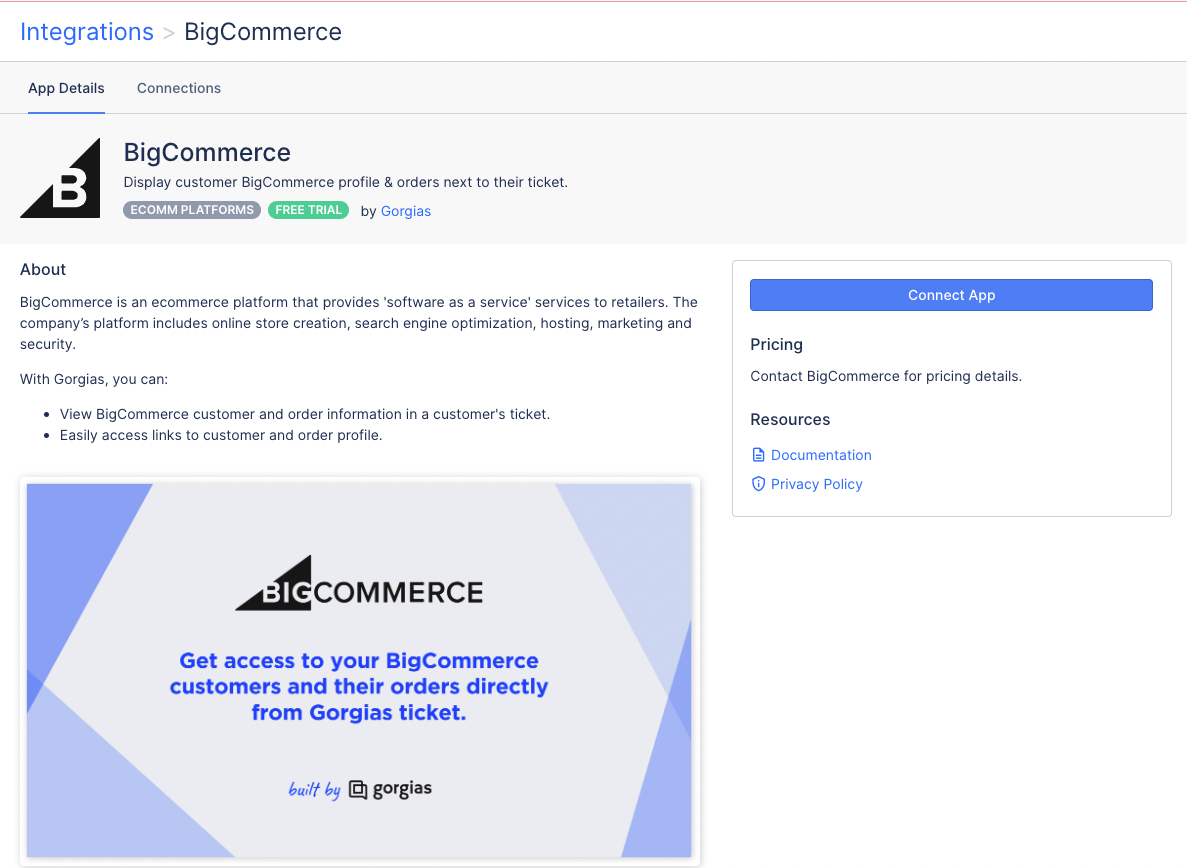Click 'Display customer BigCommerce profile' description
This screenshot has width=1187, height=868.
click(x=345, y=182)
